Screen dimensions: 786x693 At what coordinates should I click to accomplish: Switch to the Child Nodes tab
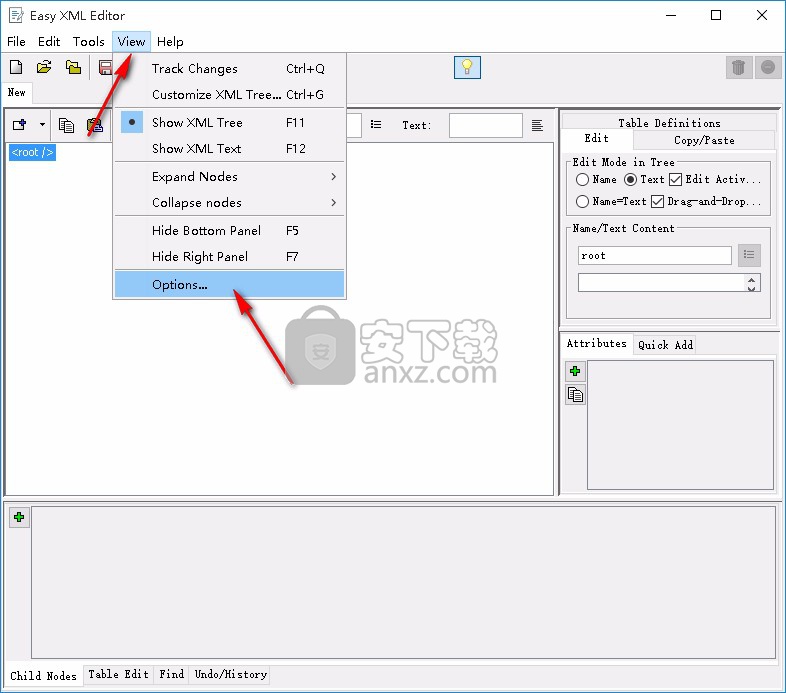coord(43,676)
